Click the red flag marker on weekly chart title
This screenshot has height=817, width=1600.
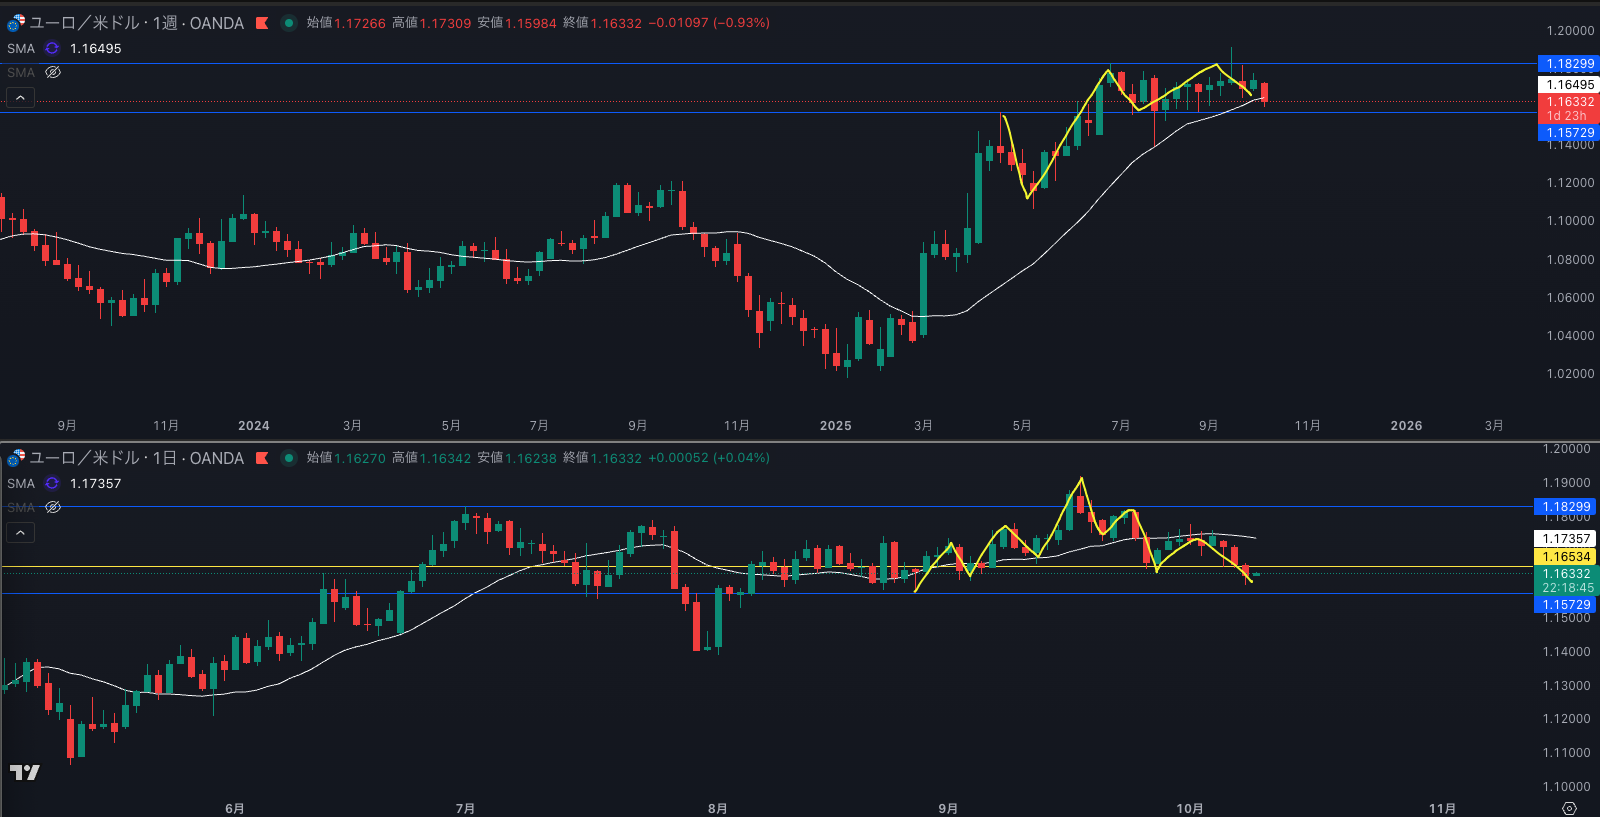point(262,23)
